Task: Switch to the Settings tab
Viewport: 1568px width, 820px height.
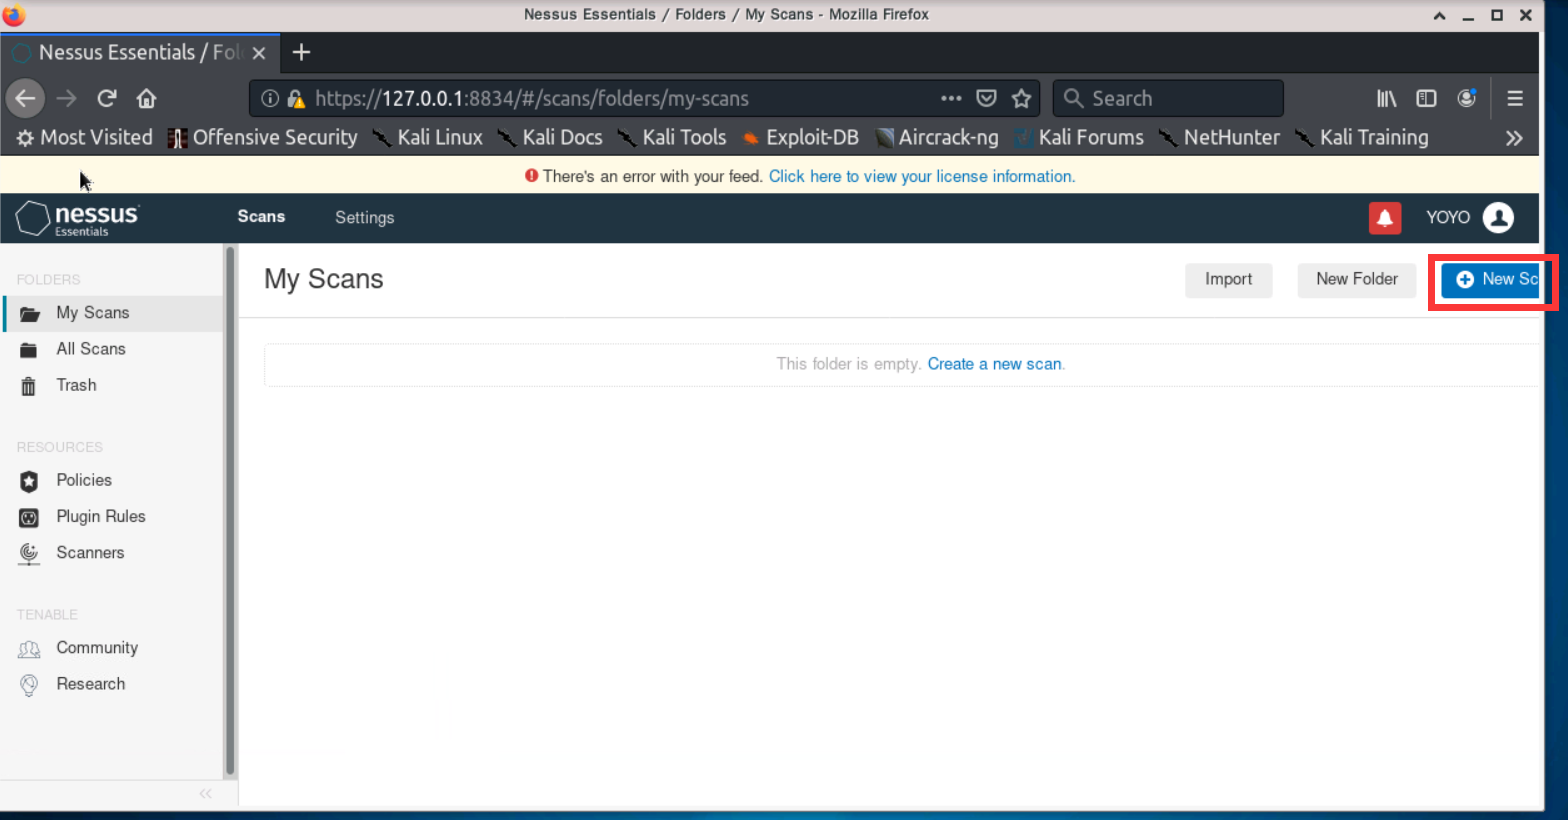Action: (x=364, y=218)
